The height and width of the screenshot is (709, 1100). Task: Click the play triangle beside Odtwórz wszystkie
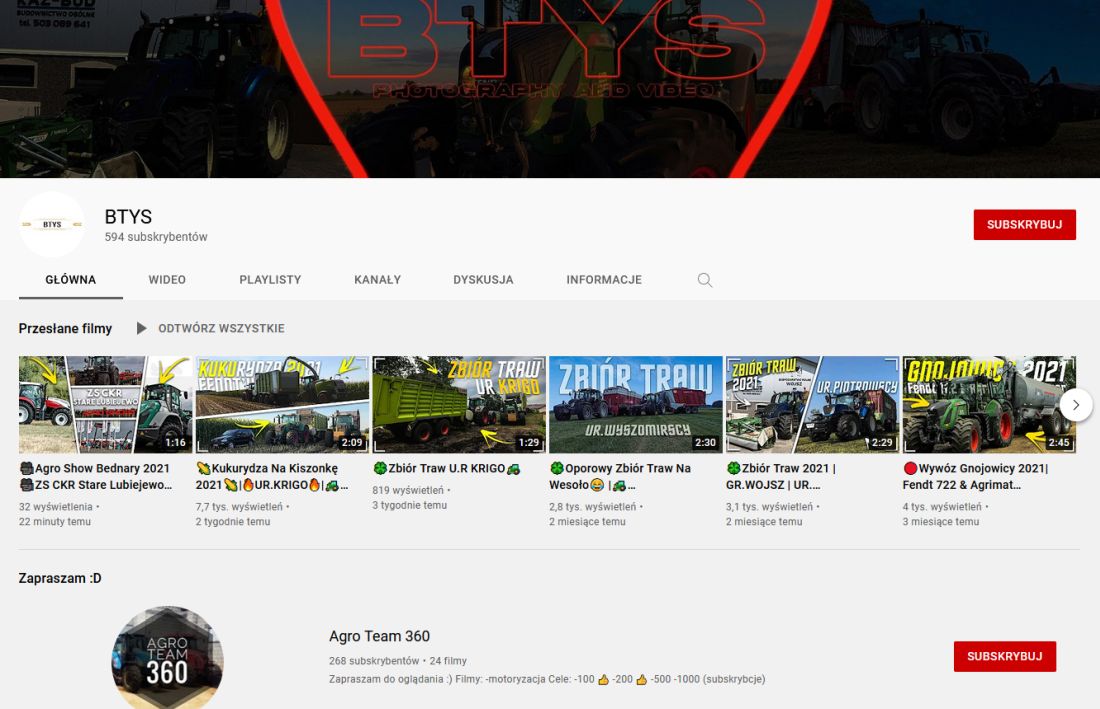[x=141, y=328]
